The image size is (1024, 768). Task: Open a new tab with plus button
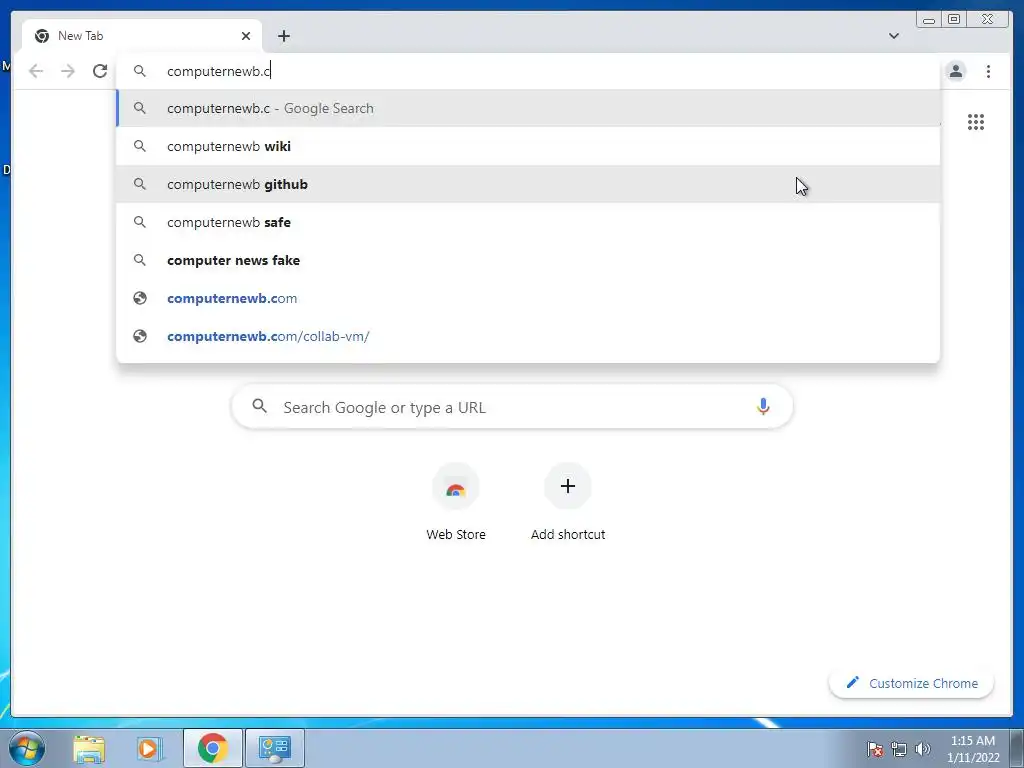(x=283, y=36)
